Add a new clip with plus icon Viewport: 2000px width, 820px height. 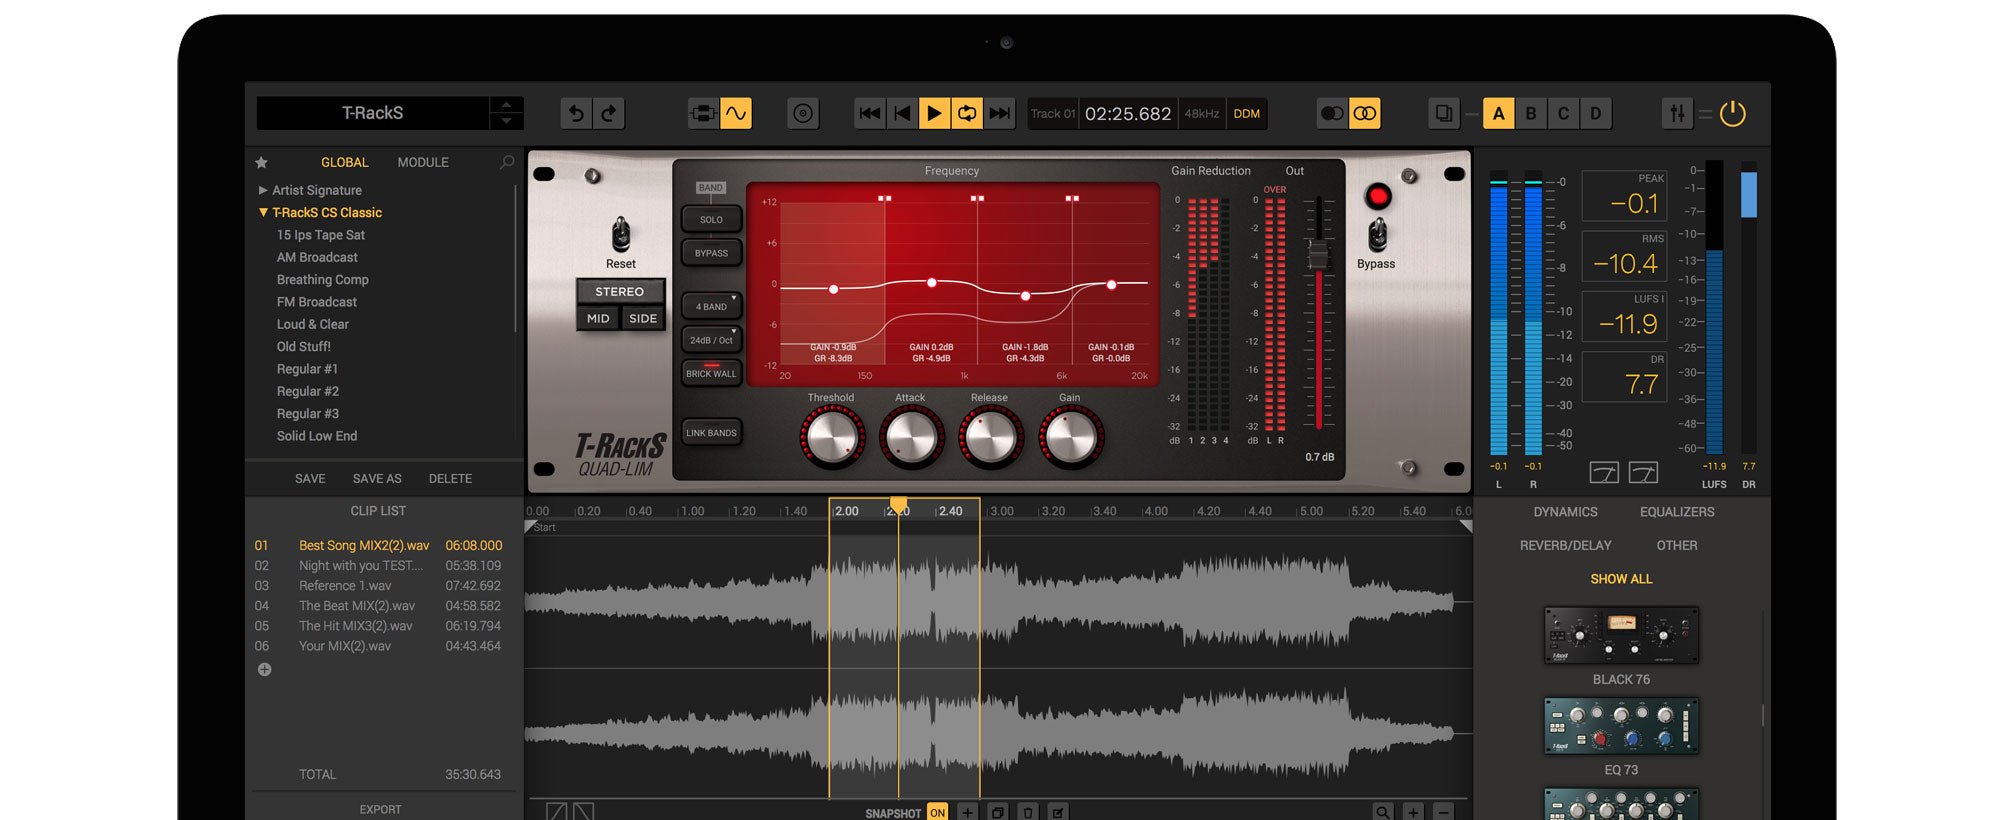coord(264,670)
